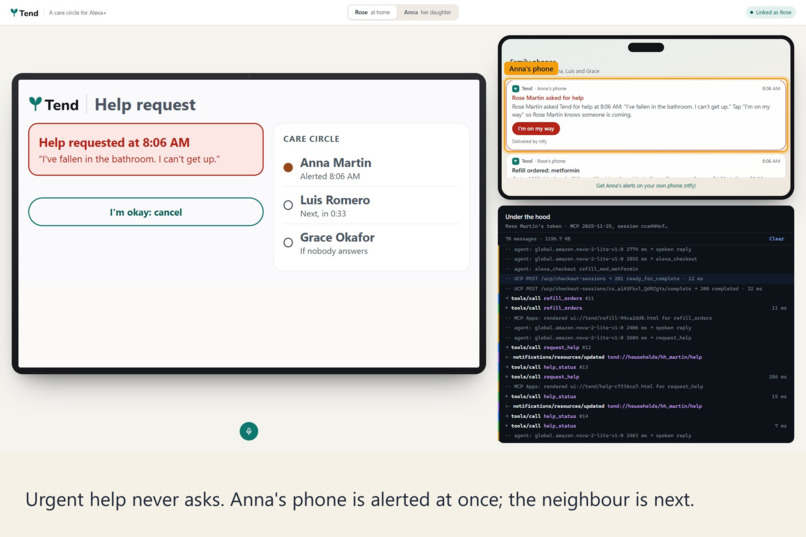The width and height of the screenshot is (806, 537).
Task: Expand the tools/call help_status 15 ms log row
Action: pyautogui.click(x=645, y=396)
